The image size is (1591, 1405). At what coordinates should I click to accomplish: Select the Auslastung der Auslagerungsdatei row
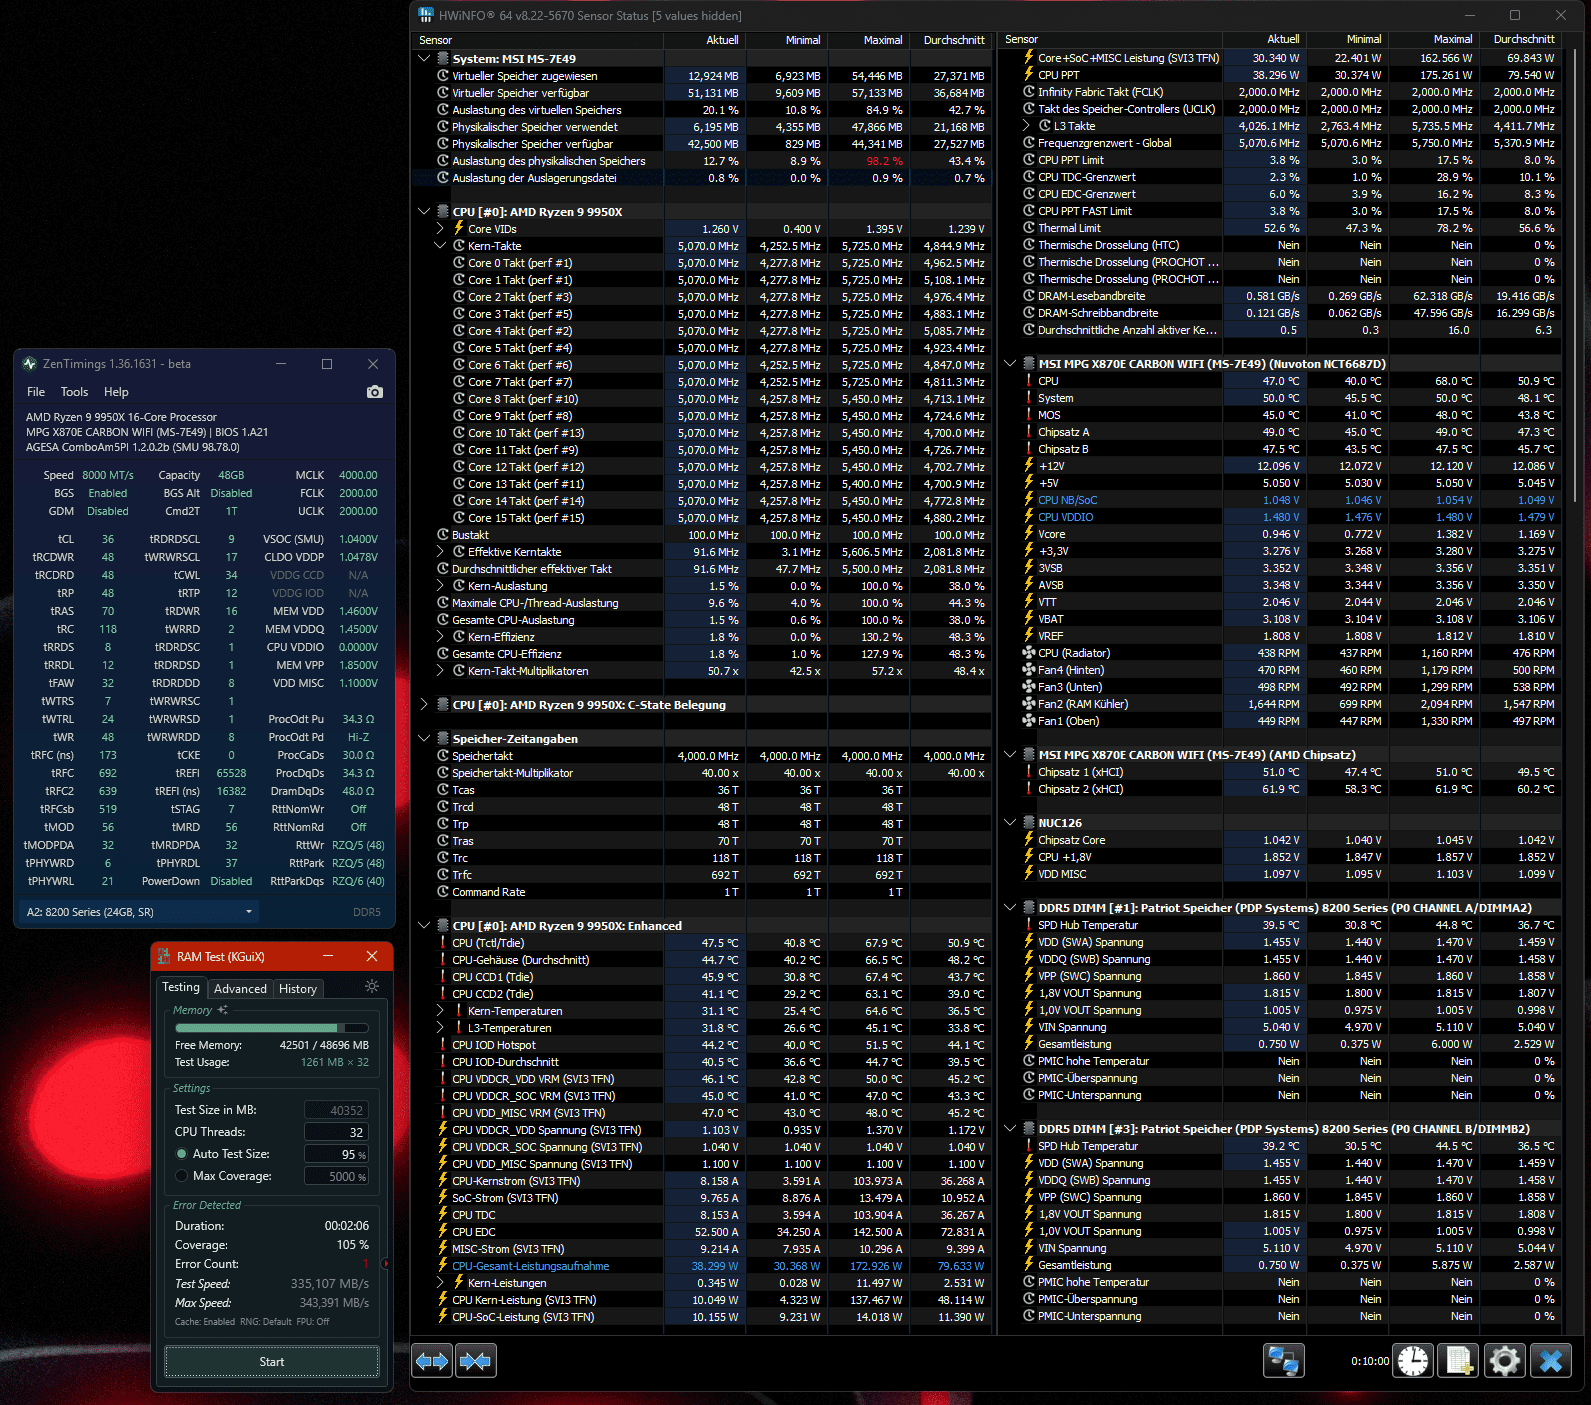(702, 178)
